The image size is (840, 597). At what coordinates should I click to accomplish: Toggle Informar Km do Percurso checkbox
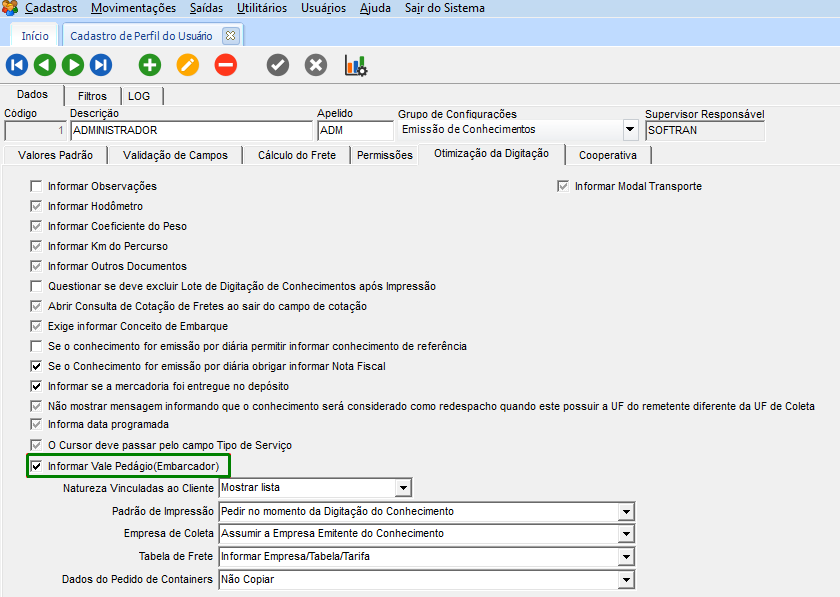[x=36, y=246]
